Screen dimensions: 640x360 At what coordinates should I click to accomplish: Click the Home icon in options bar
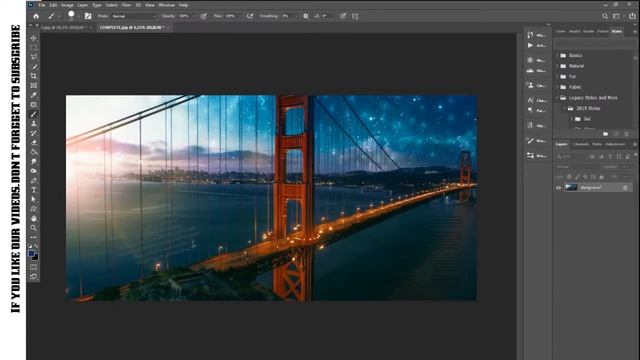(x=36, y=16)
